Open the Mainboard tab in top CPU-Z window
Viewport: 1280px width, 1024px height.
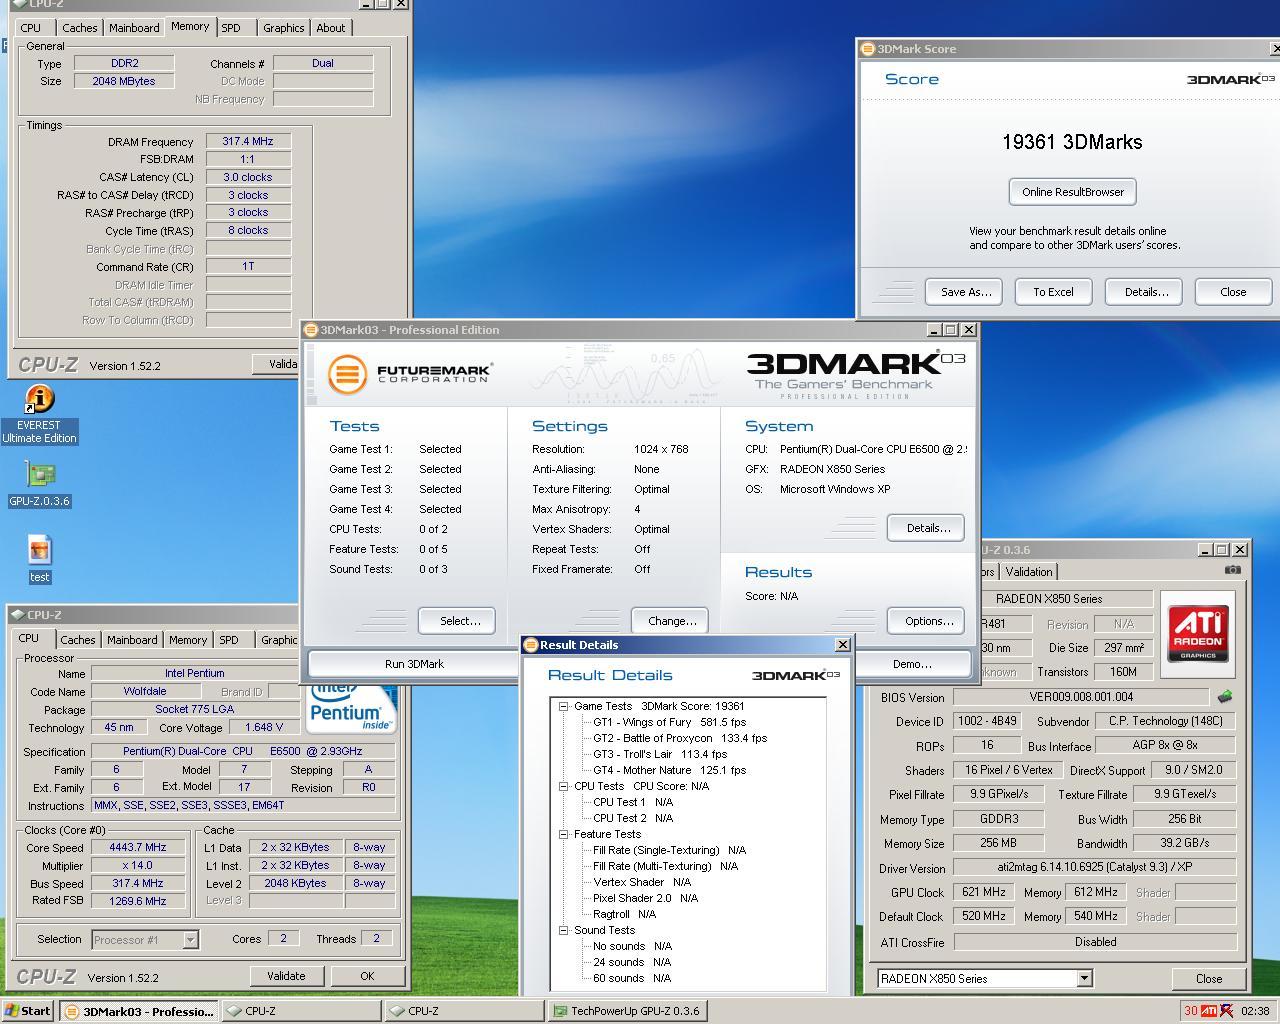(x=134, y=28)
